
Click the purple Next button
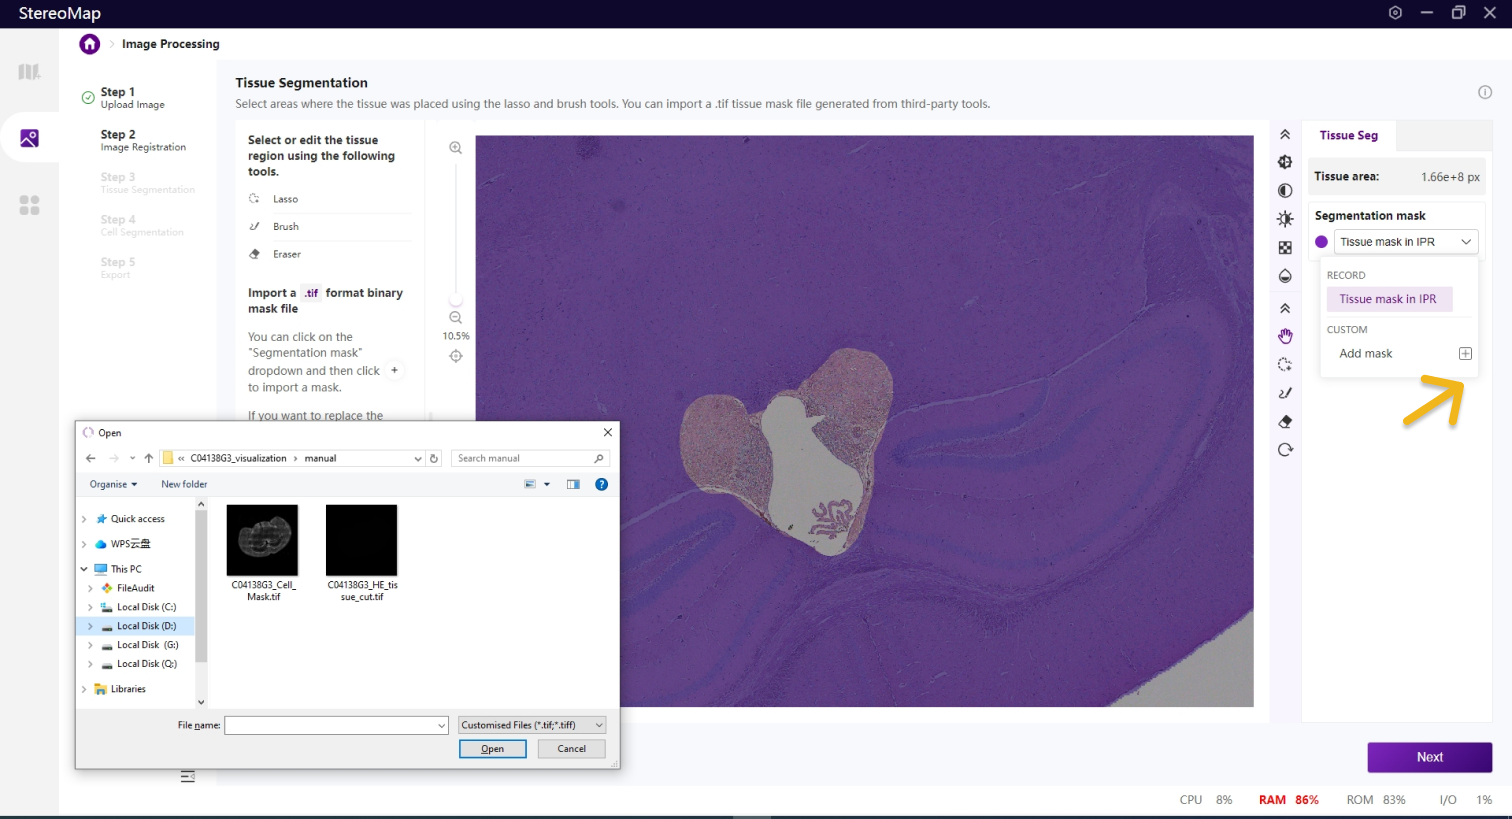(1429, 757)
